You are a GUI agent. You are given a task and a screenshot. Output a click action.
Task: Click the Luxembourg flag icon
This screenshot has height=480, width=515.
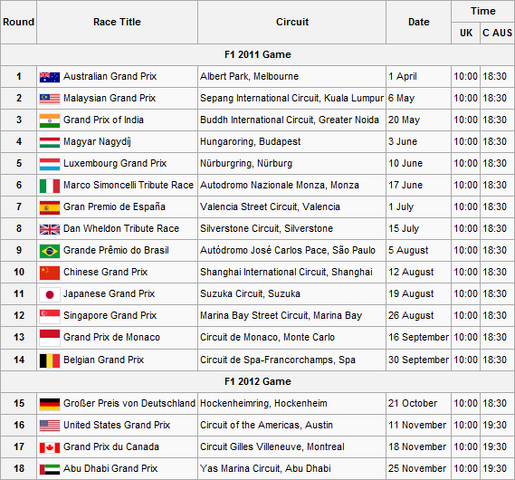(50, 164)
